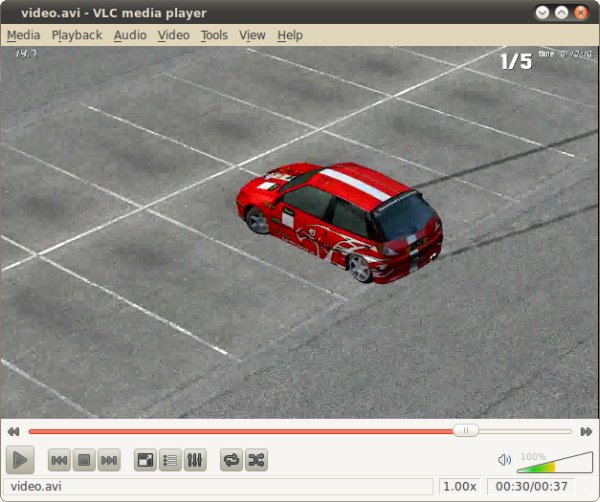Image resolution: width=600 pixels, height=502 pixels.
Task: Skip to next media track
Action: coord(109,460)
